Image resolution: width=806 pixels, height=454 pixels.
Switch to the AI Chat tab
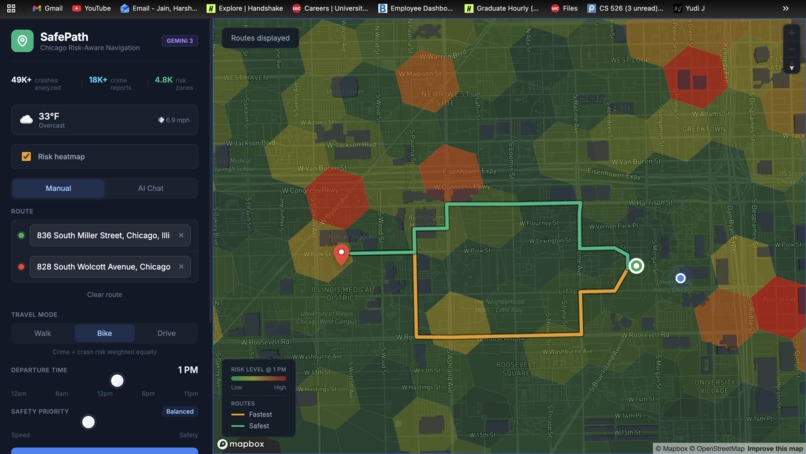point(151,188)
